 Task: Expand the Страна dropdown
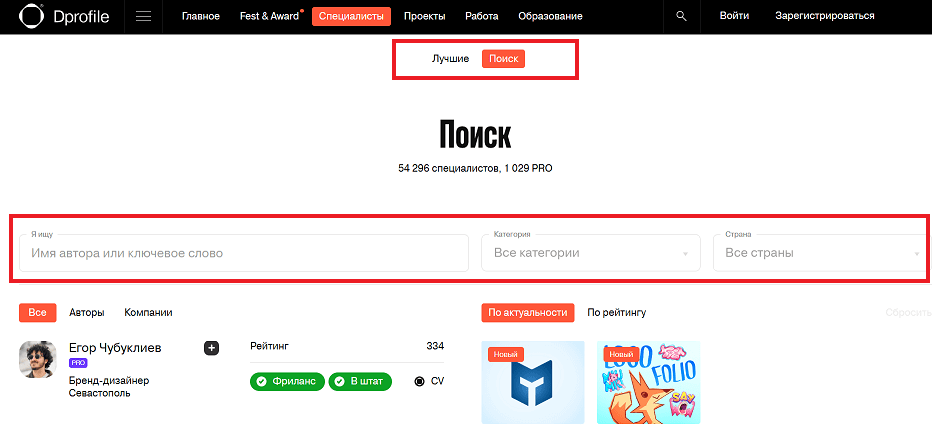pyautogui.click(x=821, y=253)
